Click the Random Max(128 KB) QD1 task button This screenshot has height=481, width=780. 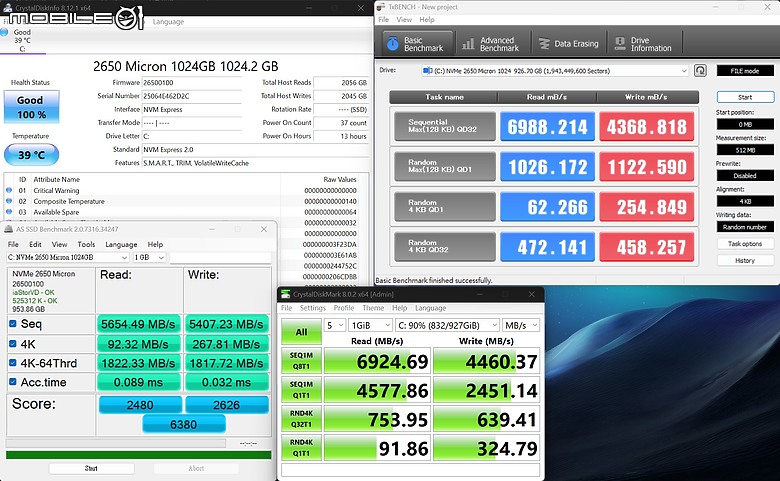pyautogui.click(x=445, y=166)
